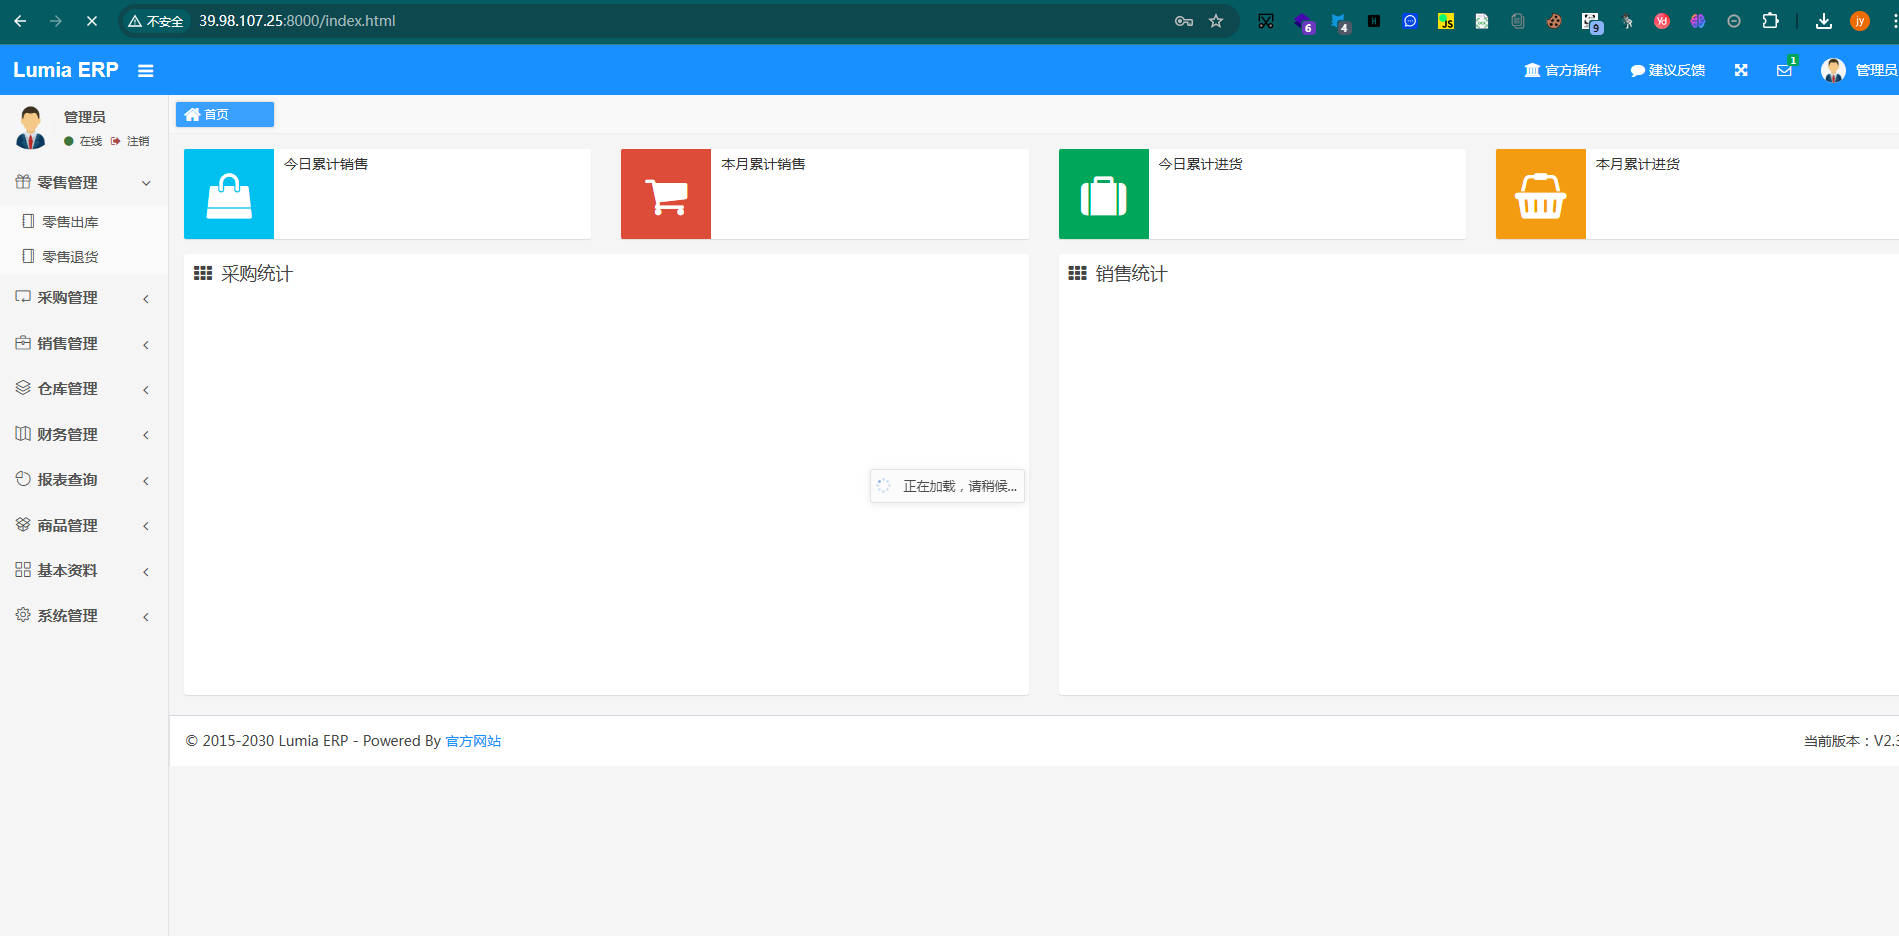Screen dimensions: 1899x936
Task: Click the green suitcase icon
Action: (1103, 194)
